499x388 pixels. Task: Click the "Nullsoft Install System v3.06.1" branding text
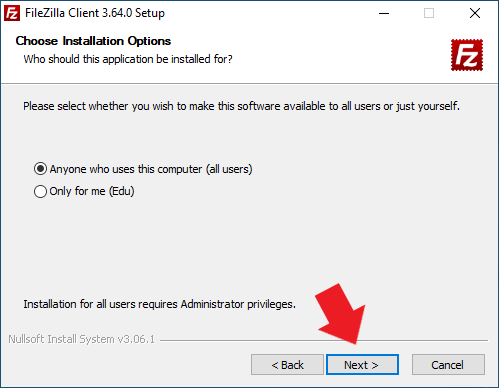pos(82,339)
